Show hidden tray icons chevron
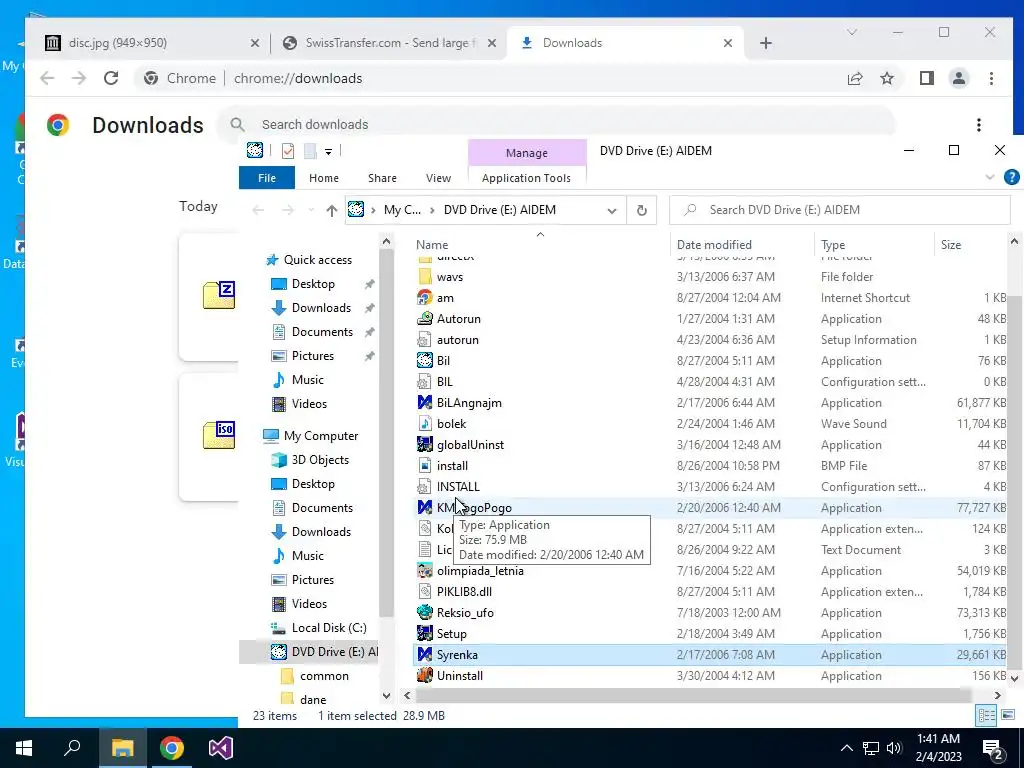 pos(846,748)
